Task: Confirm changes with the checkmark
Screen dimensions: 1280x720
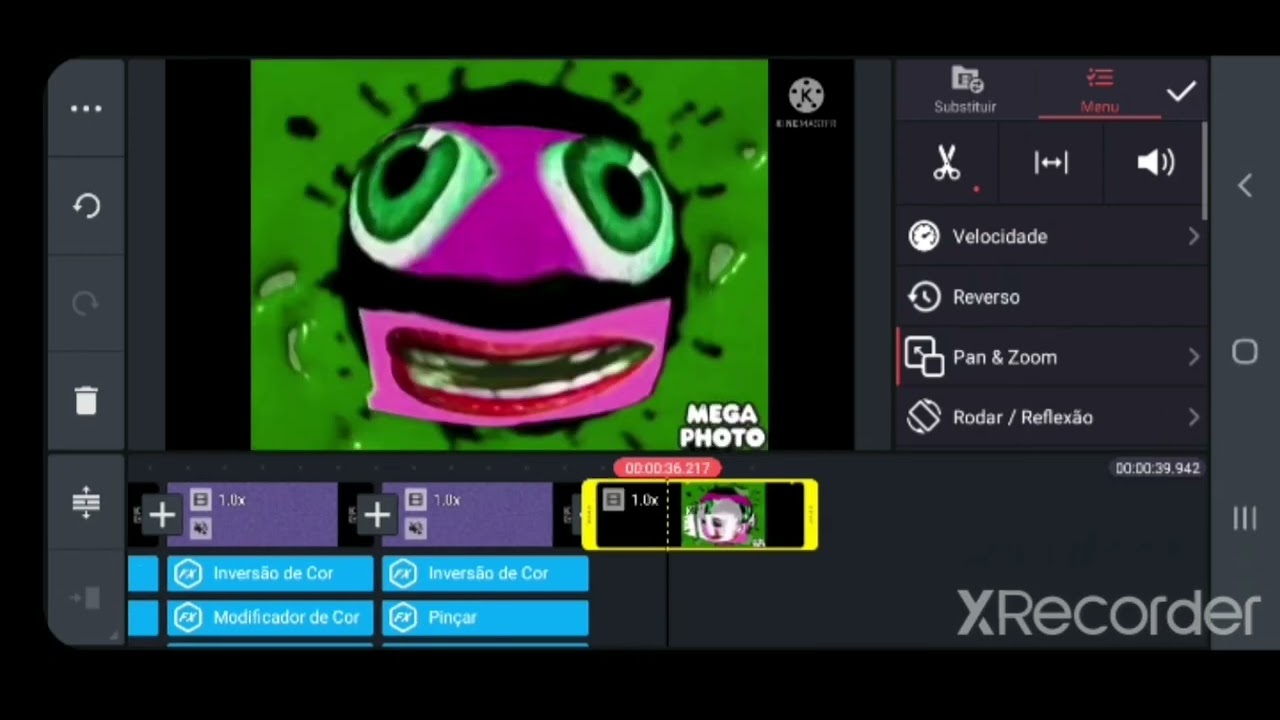Action: pyautogui.click(x=1181, y=92)
